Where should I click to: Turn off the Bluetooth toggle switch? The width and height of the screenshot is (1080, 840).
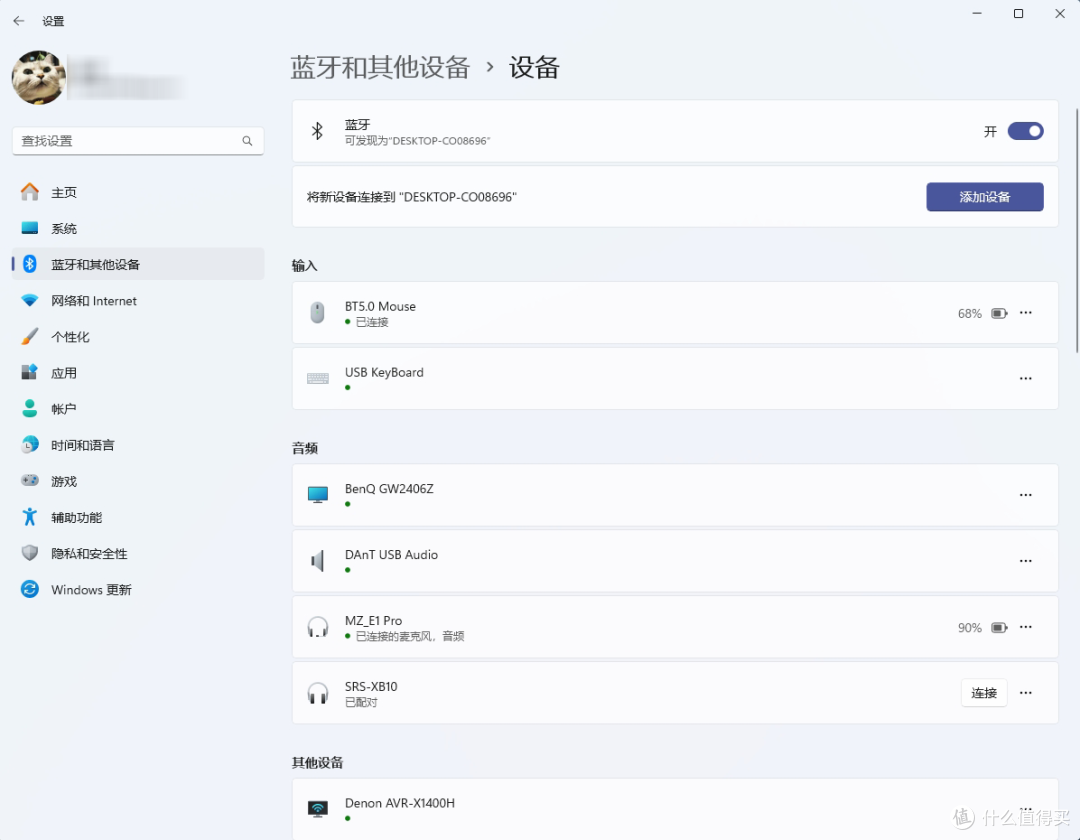(x=1025, y=131)
